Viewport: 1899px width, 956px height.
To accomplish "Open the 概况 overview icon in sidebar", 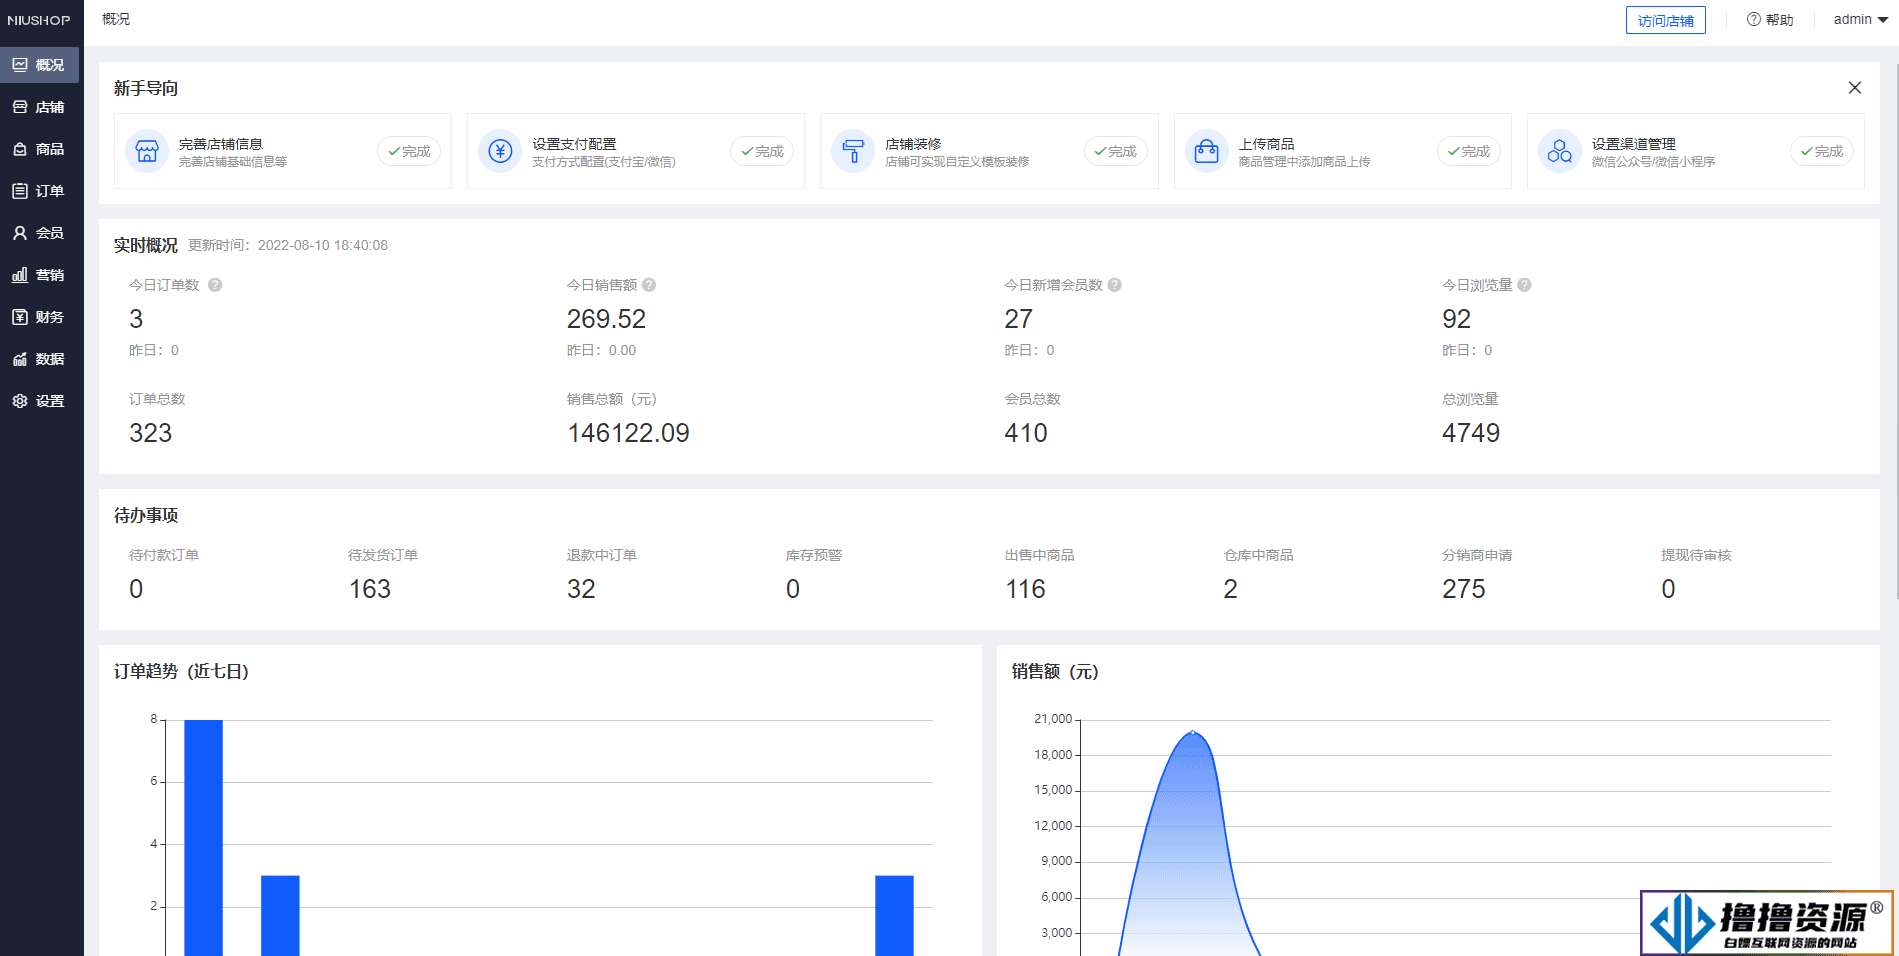I will tap(20, 65).
